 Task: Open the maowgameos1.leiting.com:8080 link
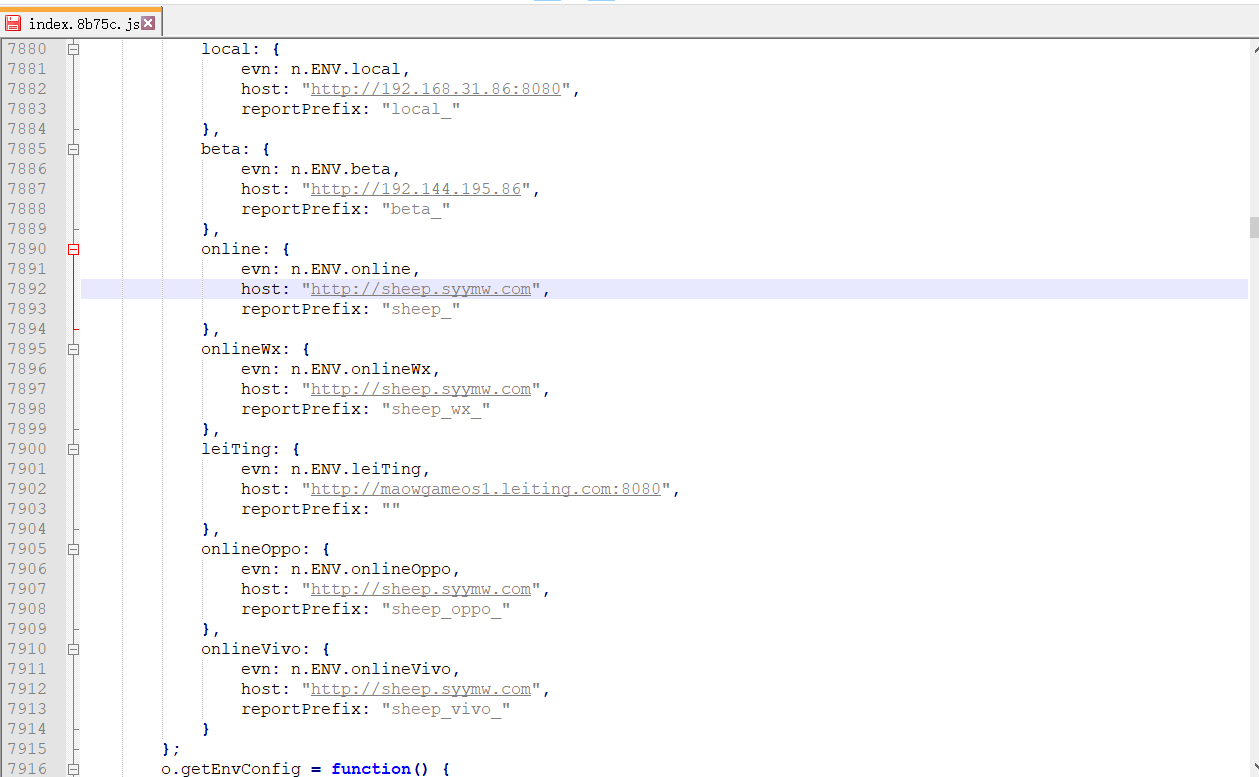tap(486, 489)
